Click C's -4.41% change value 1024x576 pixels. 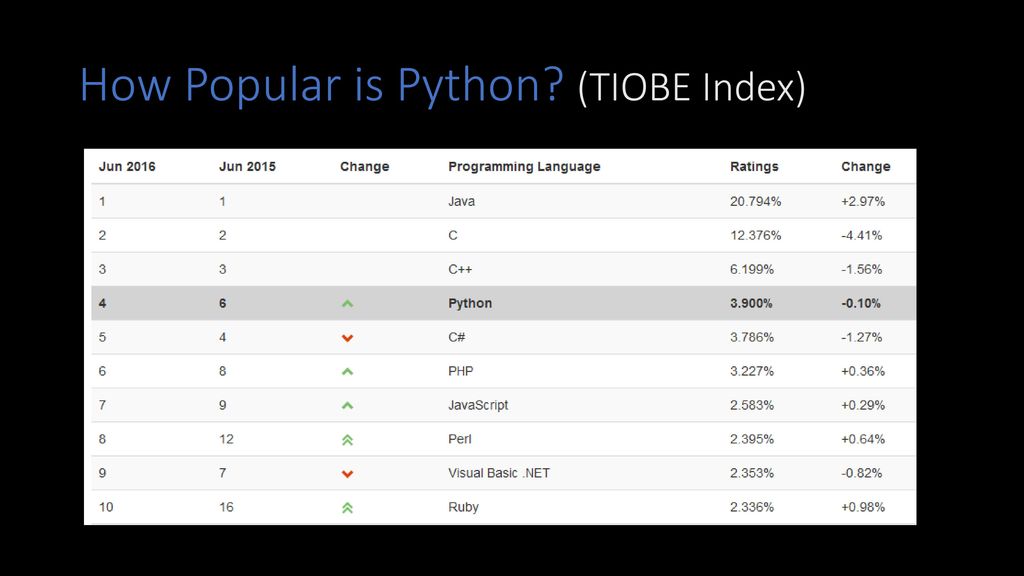pos(861,235)
